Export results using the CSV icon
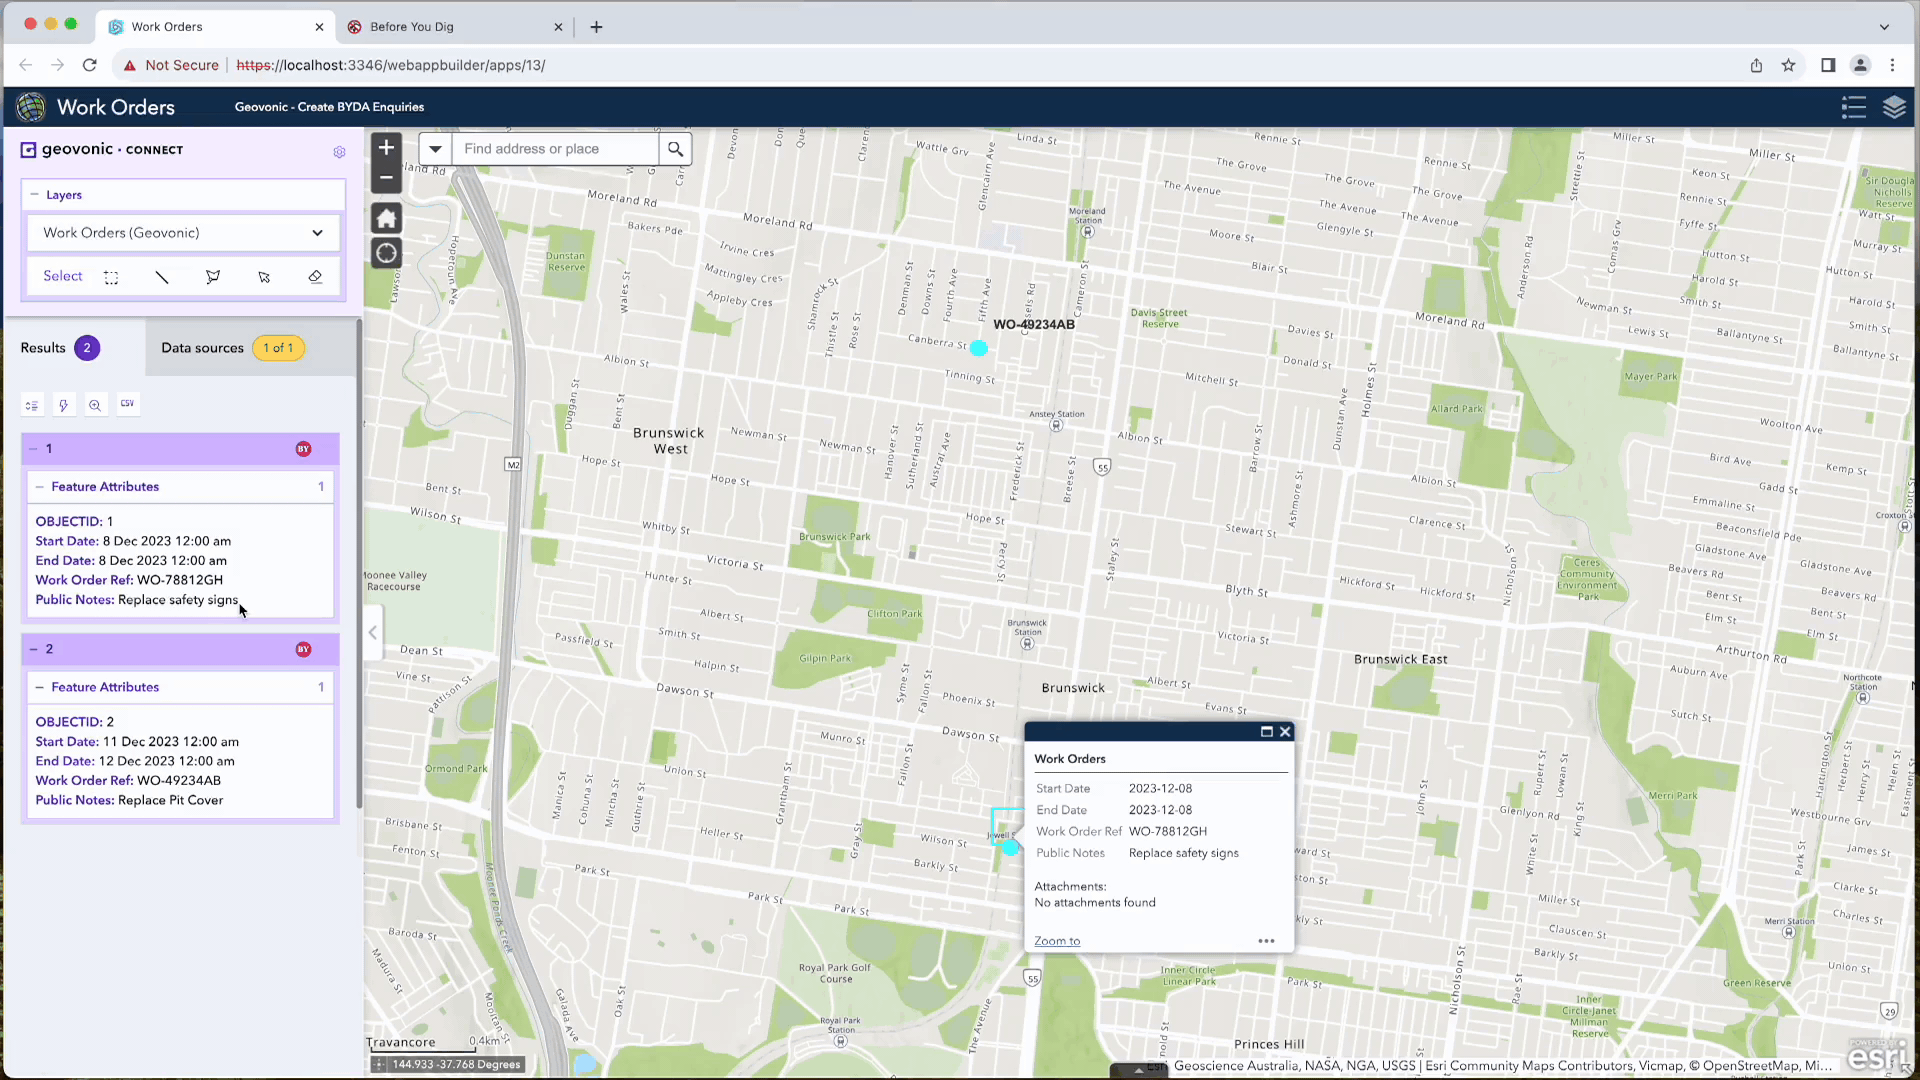Screen dimensions: 1920x1080 (127, 404)
